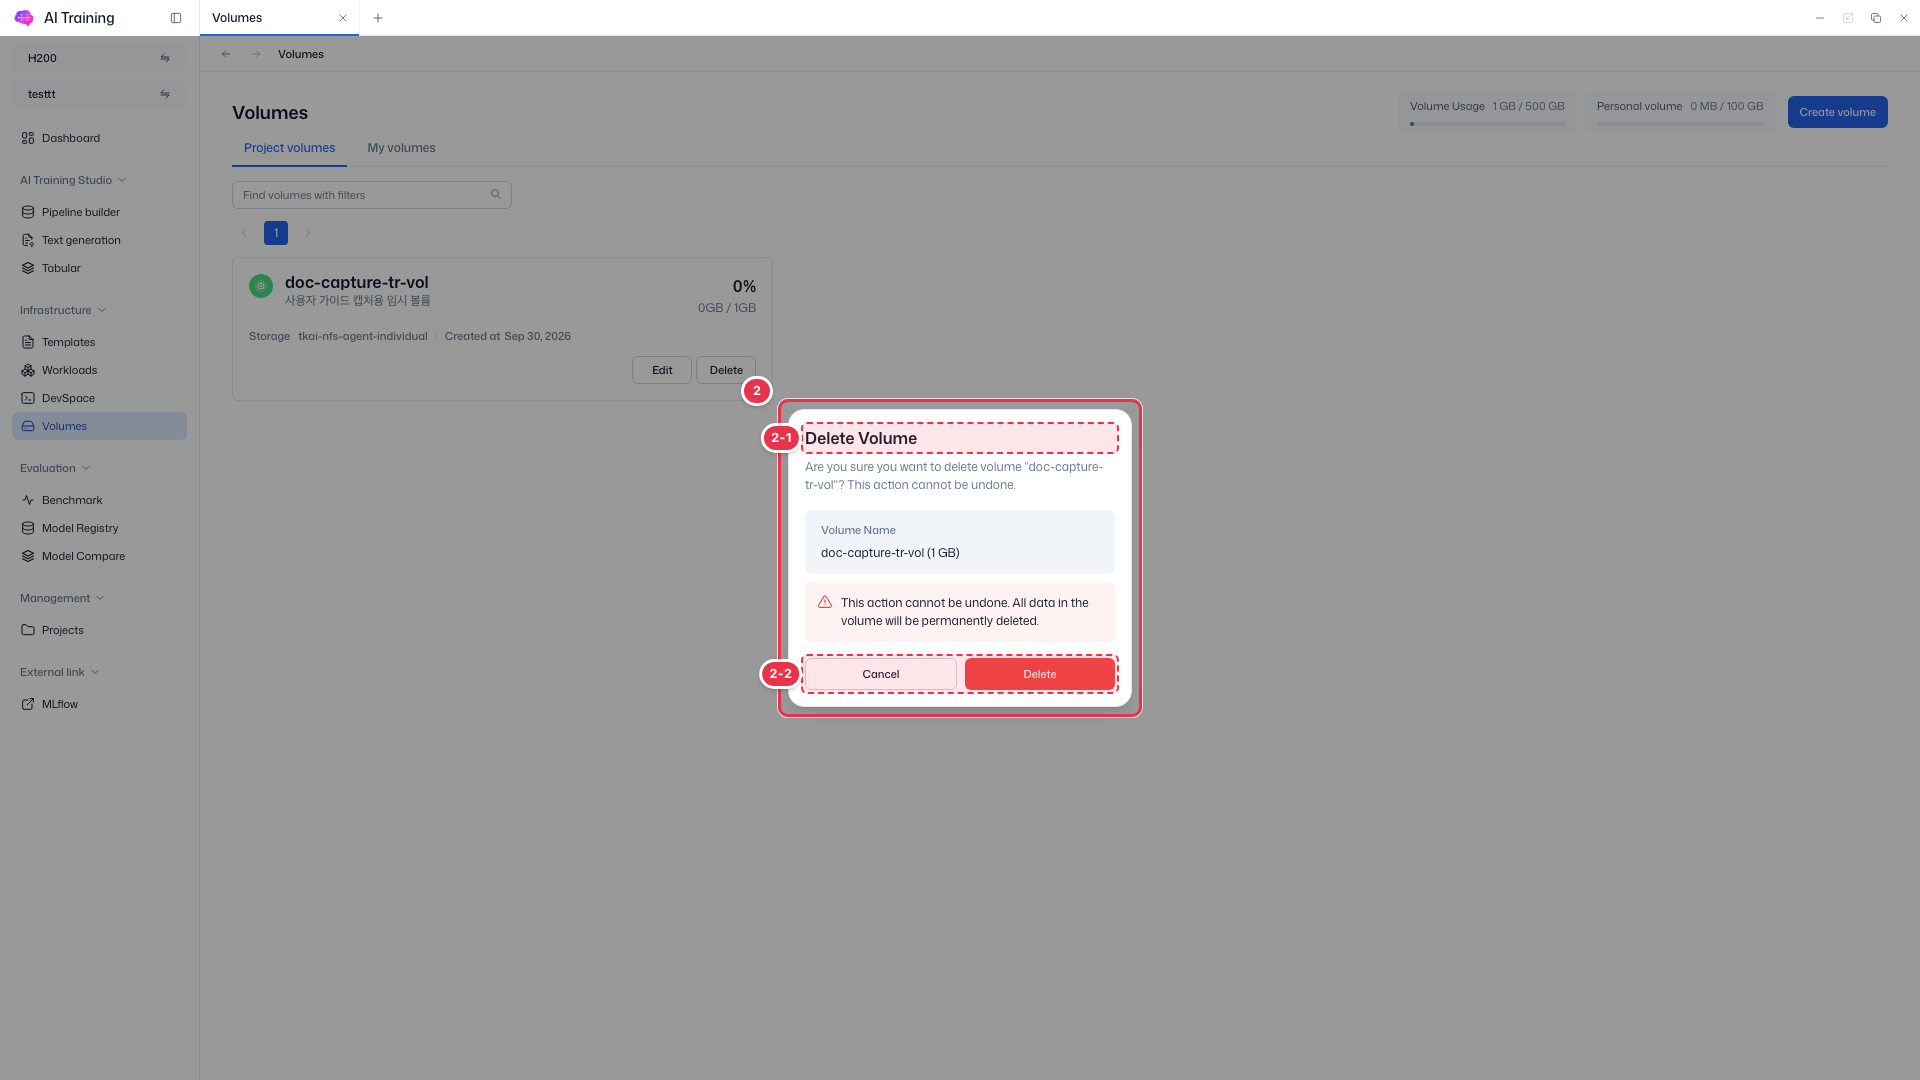The height and width of the screenshot is (1080, 1920).
Task: Click the Volume Usage progress bar
Action: 1487,124
